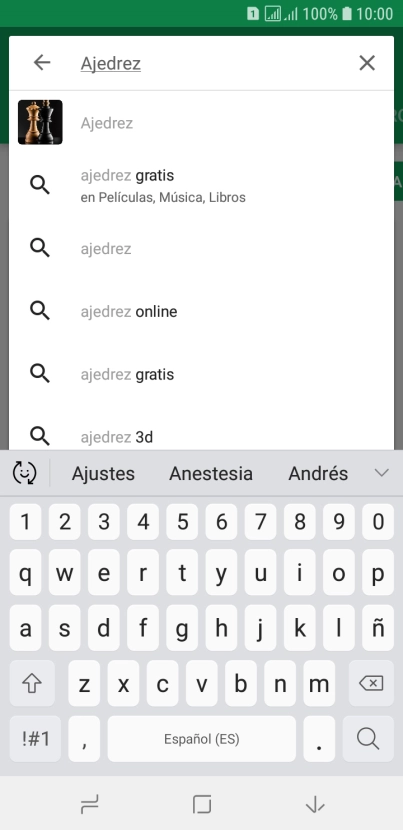Tap the keyboard search magnifier key

click(368, 739)
